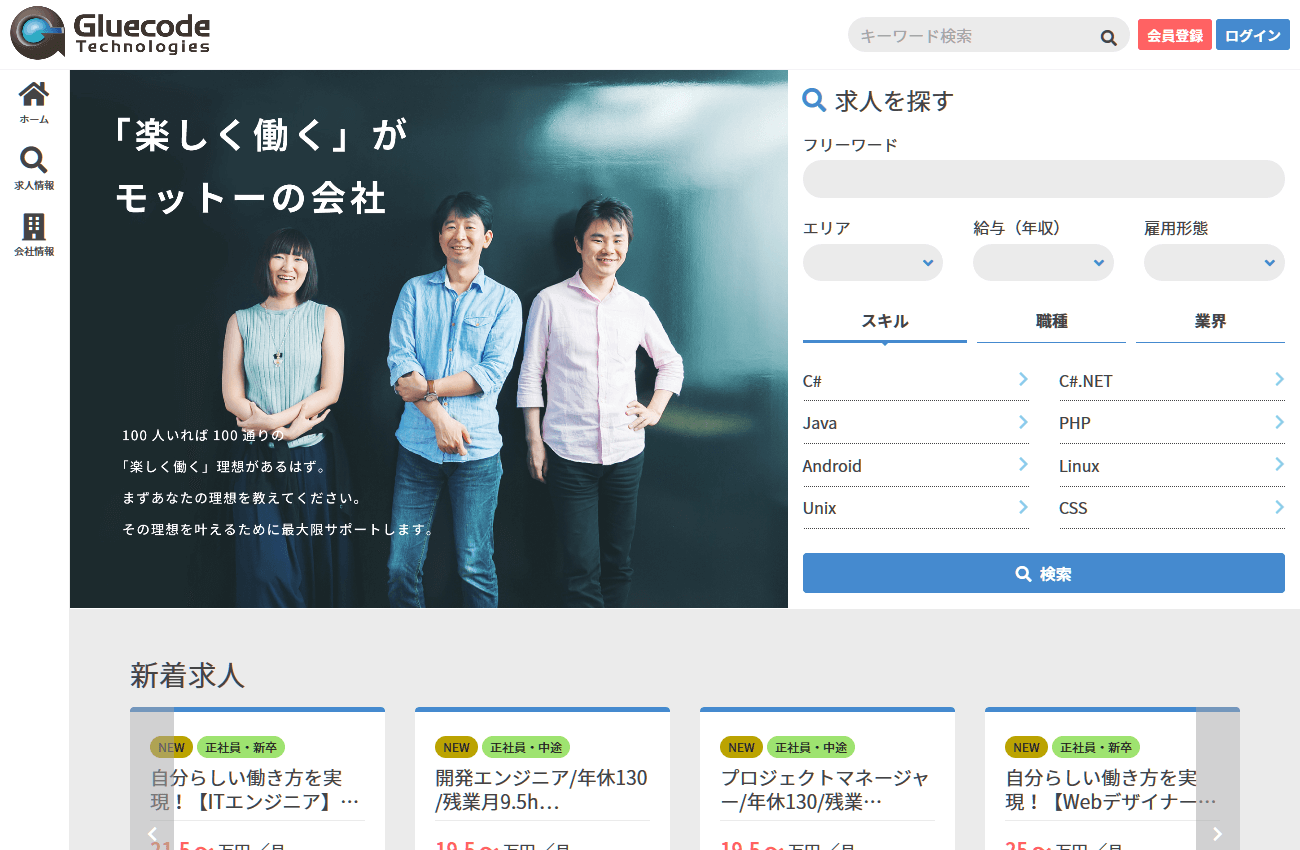Click the chevron arrow next to C#
1300x850 pixels.
pos(1023,379)
